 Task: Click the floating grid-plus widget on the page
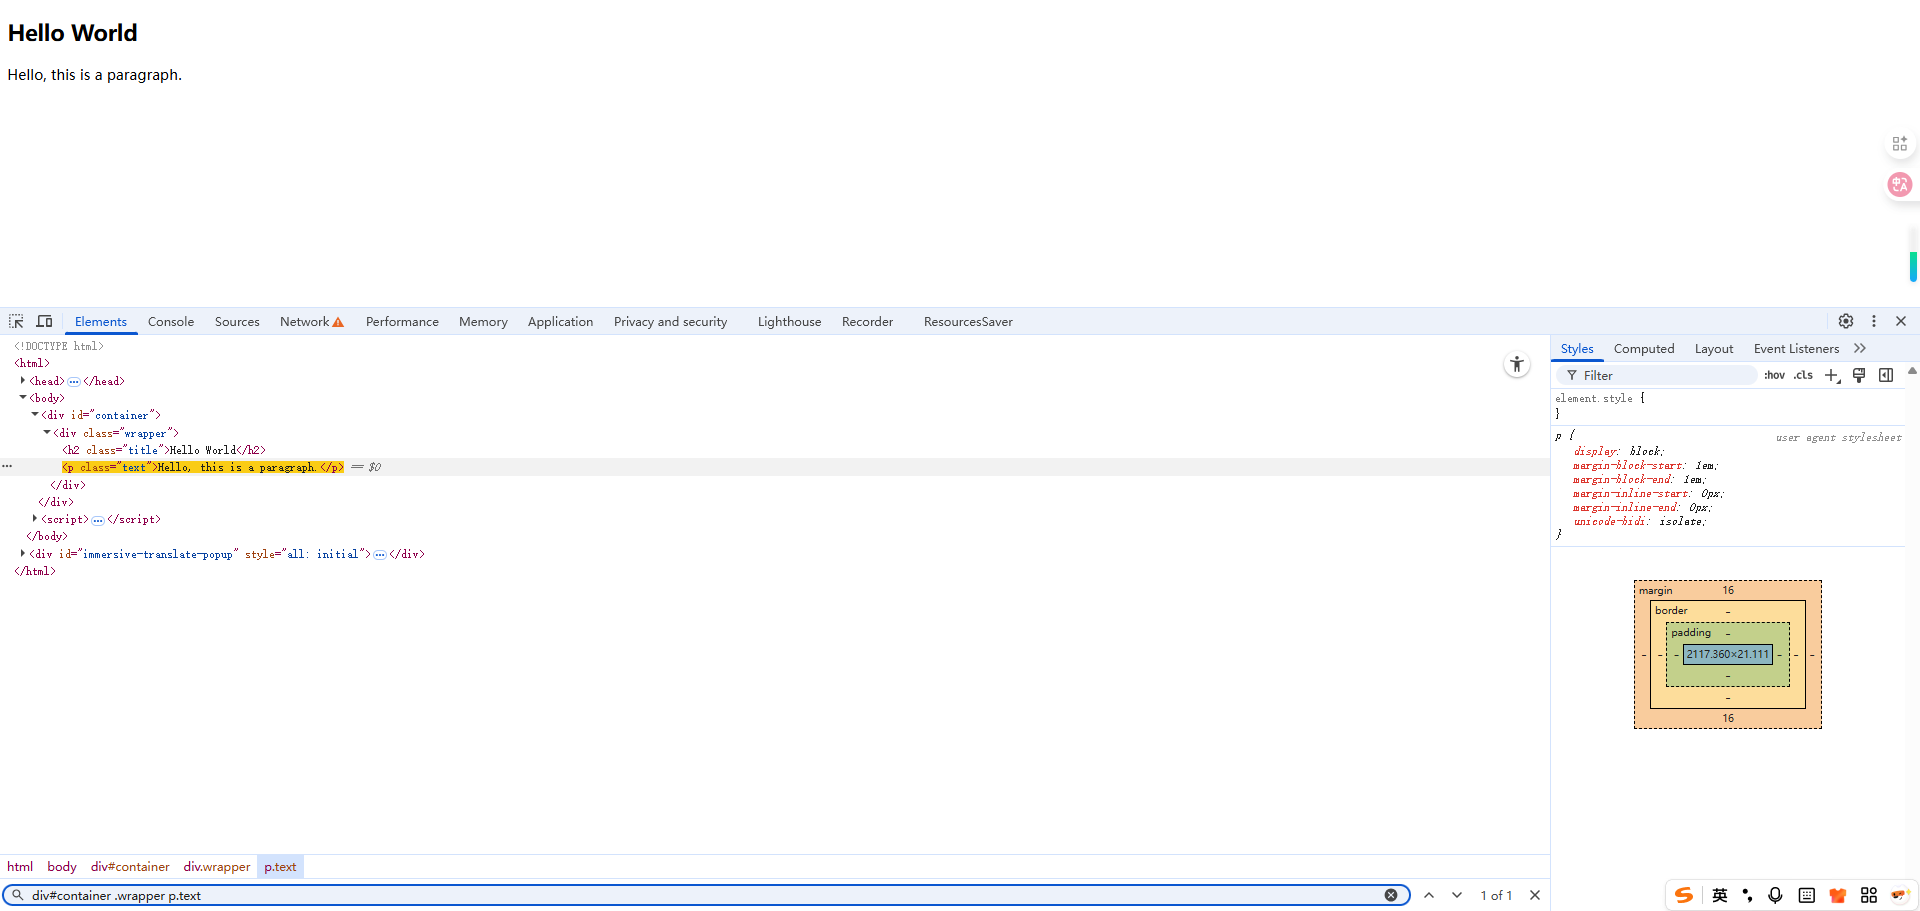(1899, 144)
